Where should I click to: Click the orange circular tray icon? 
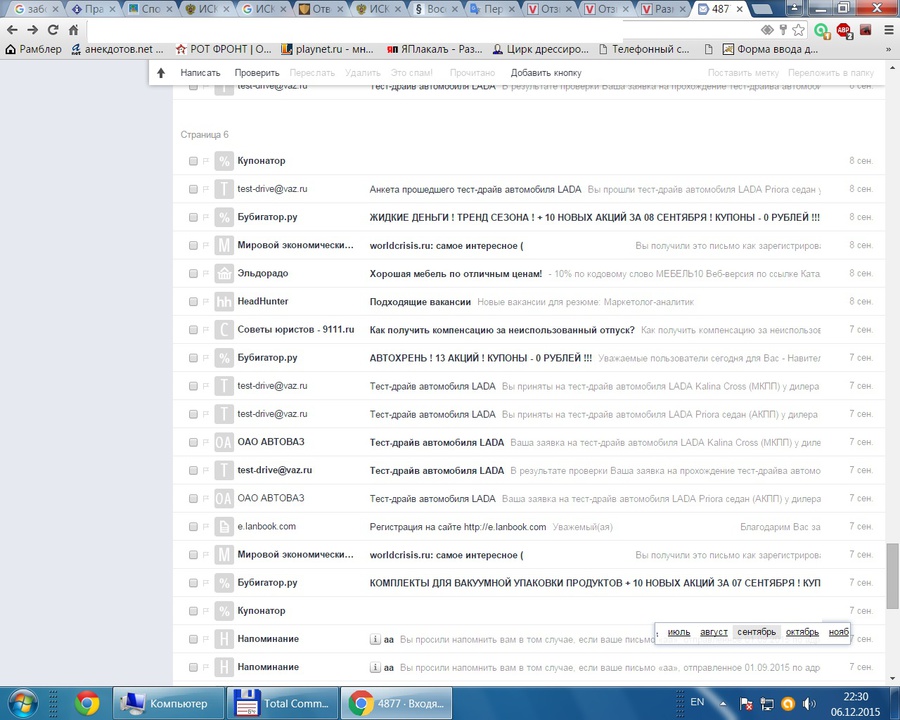tap(788, 703)
